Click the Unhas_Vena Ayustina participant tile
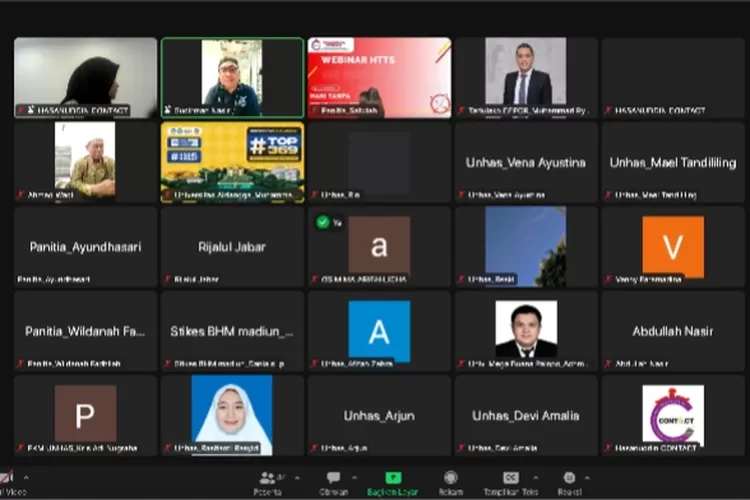This screenshot has width=750, height=500. coord(526,162)
